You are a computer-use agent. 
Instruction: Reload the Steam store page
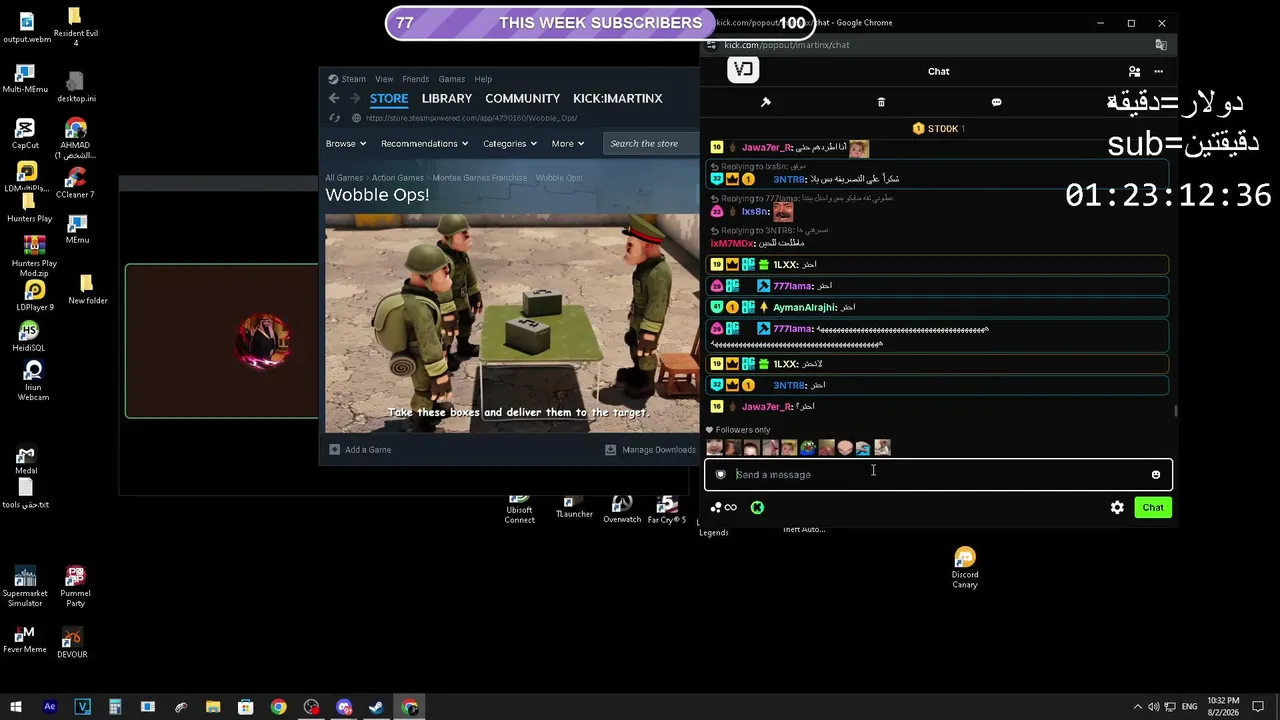point(335,118)
